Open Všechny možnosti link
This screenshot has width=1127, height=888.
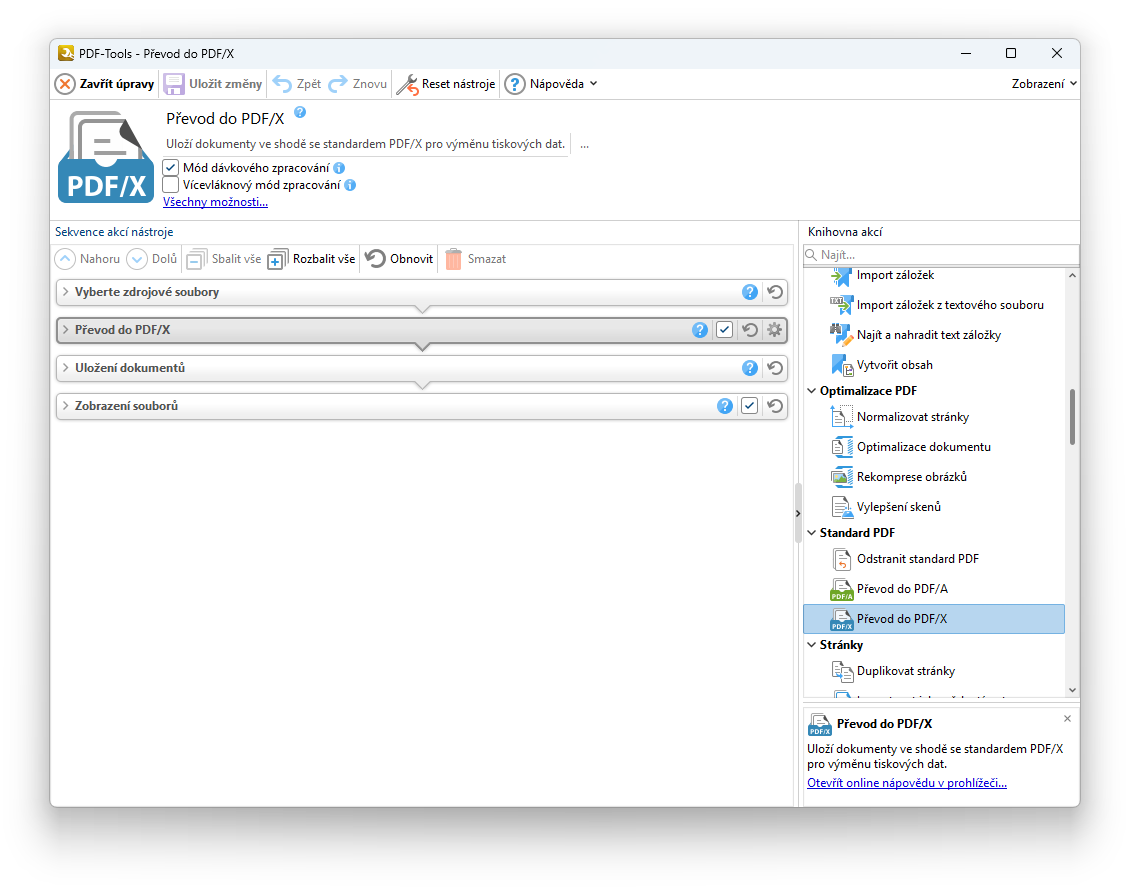[216, 202]
